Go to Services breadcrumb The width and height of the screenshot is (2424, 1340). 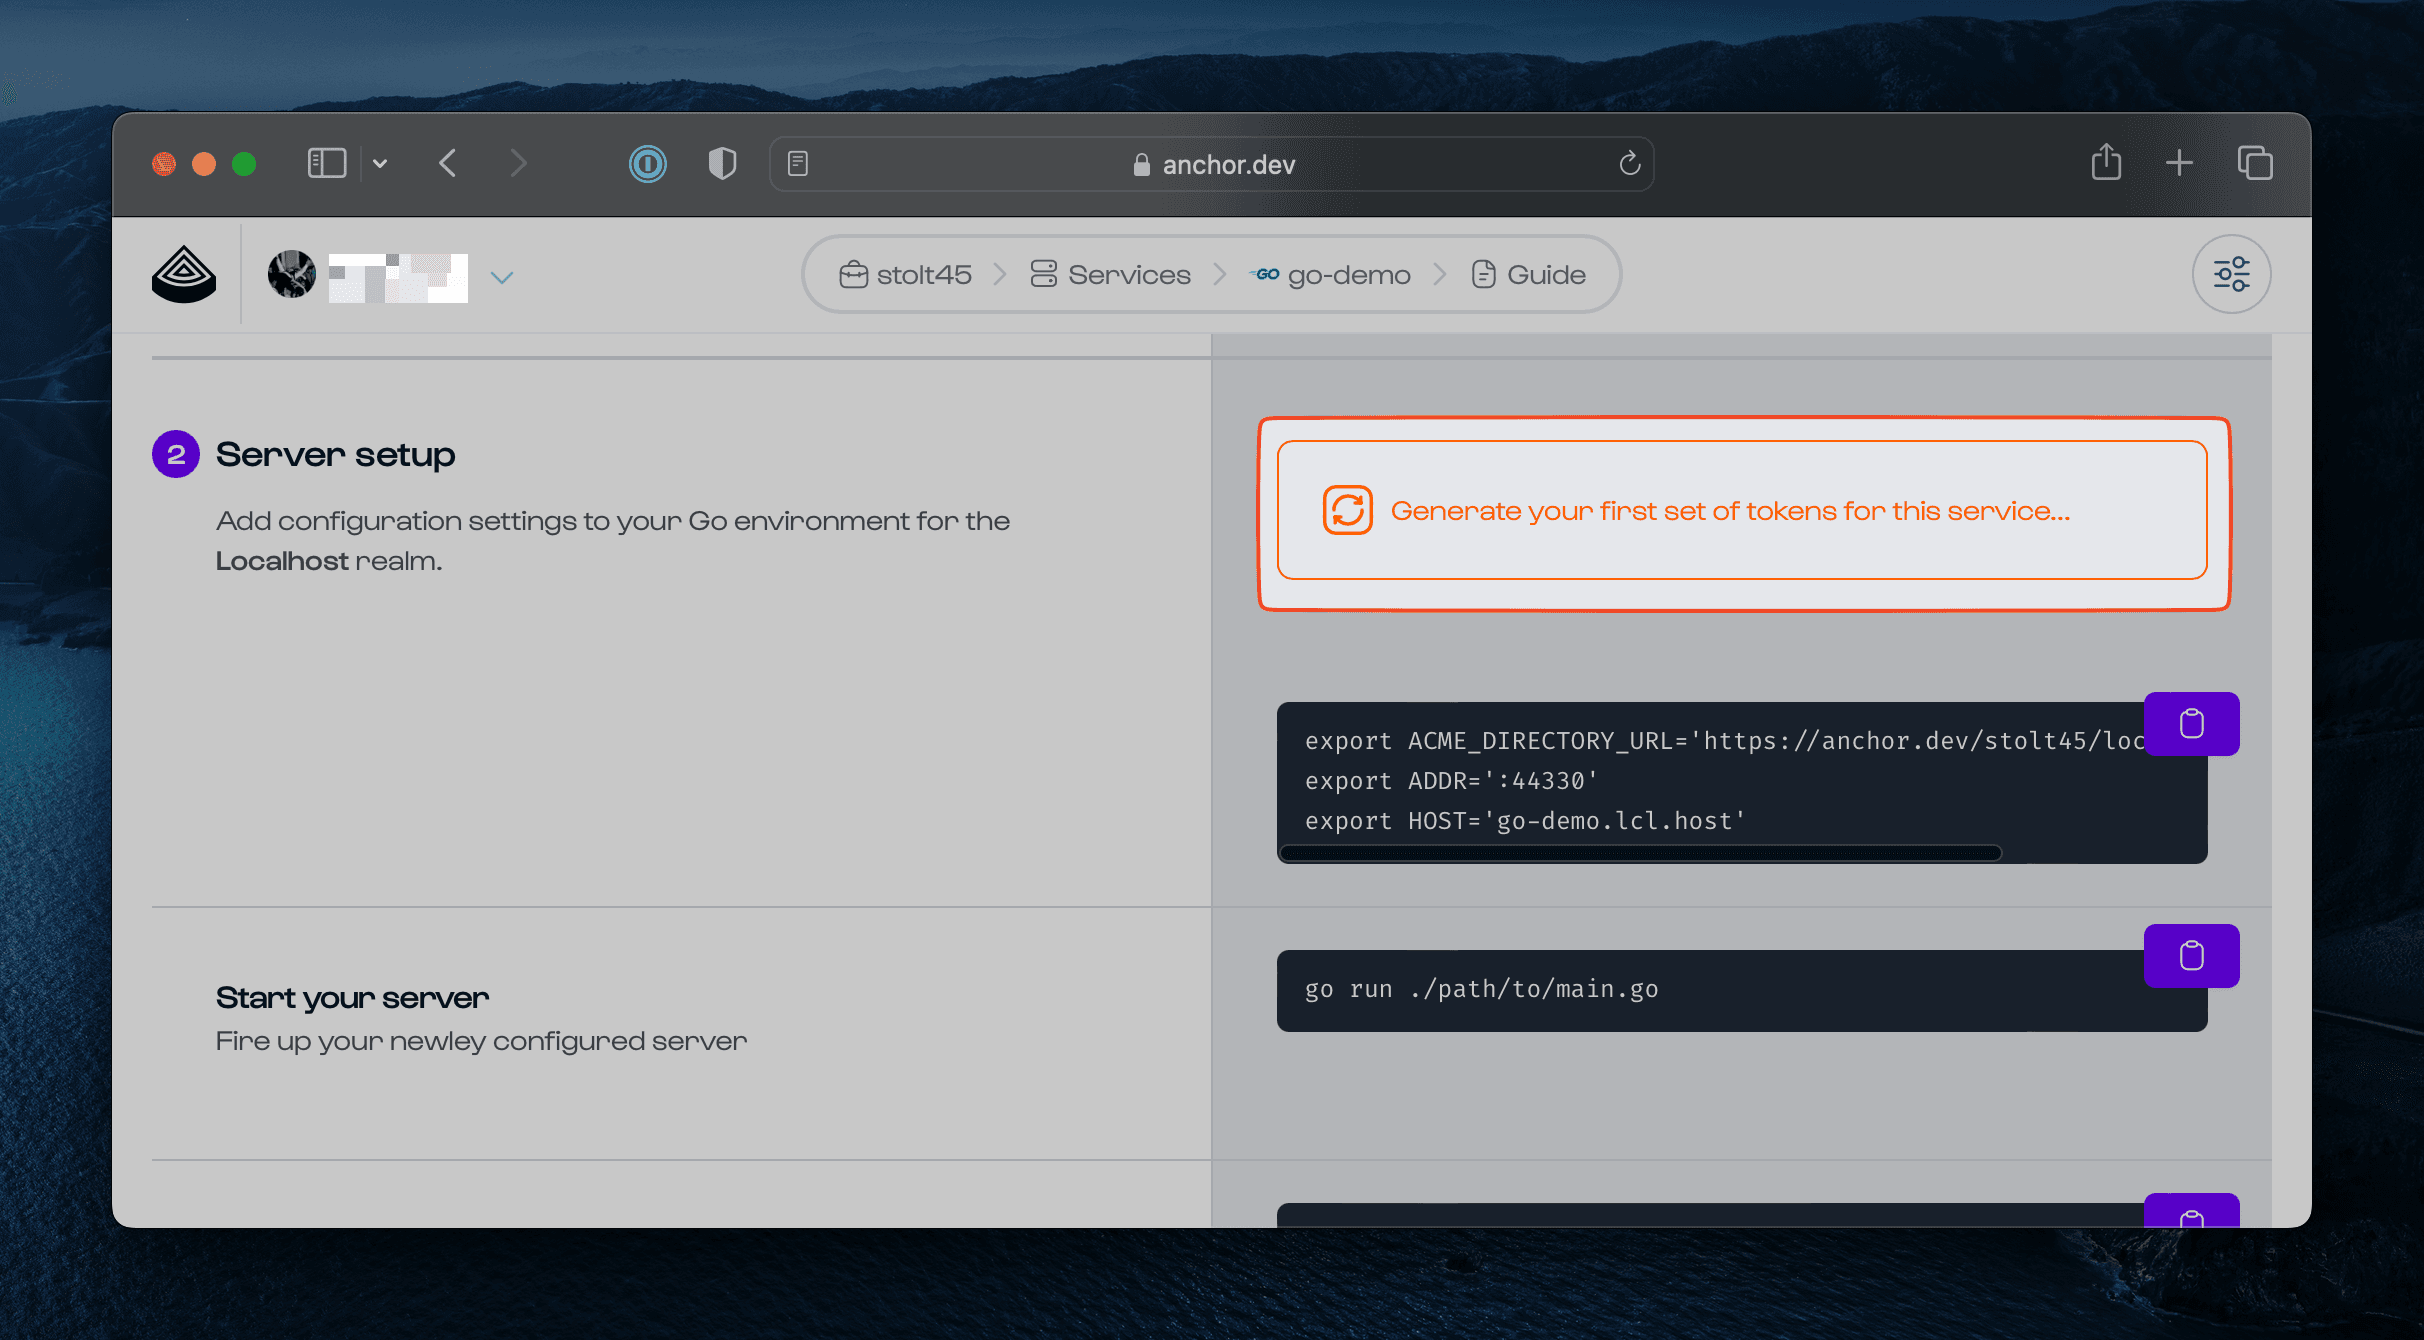[x=1111, y=275]
